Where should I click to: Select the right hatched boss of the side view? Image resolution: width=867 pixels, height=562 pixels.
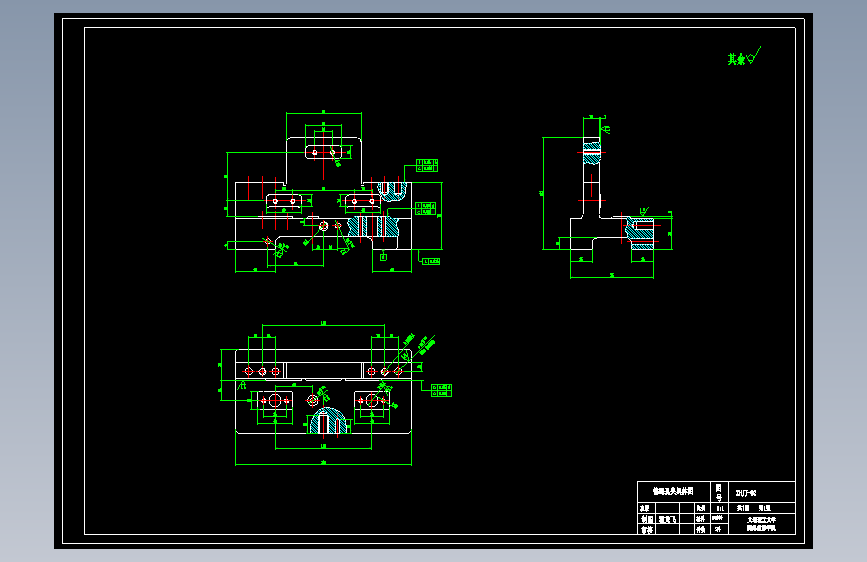[640, 233]
